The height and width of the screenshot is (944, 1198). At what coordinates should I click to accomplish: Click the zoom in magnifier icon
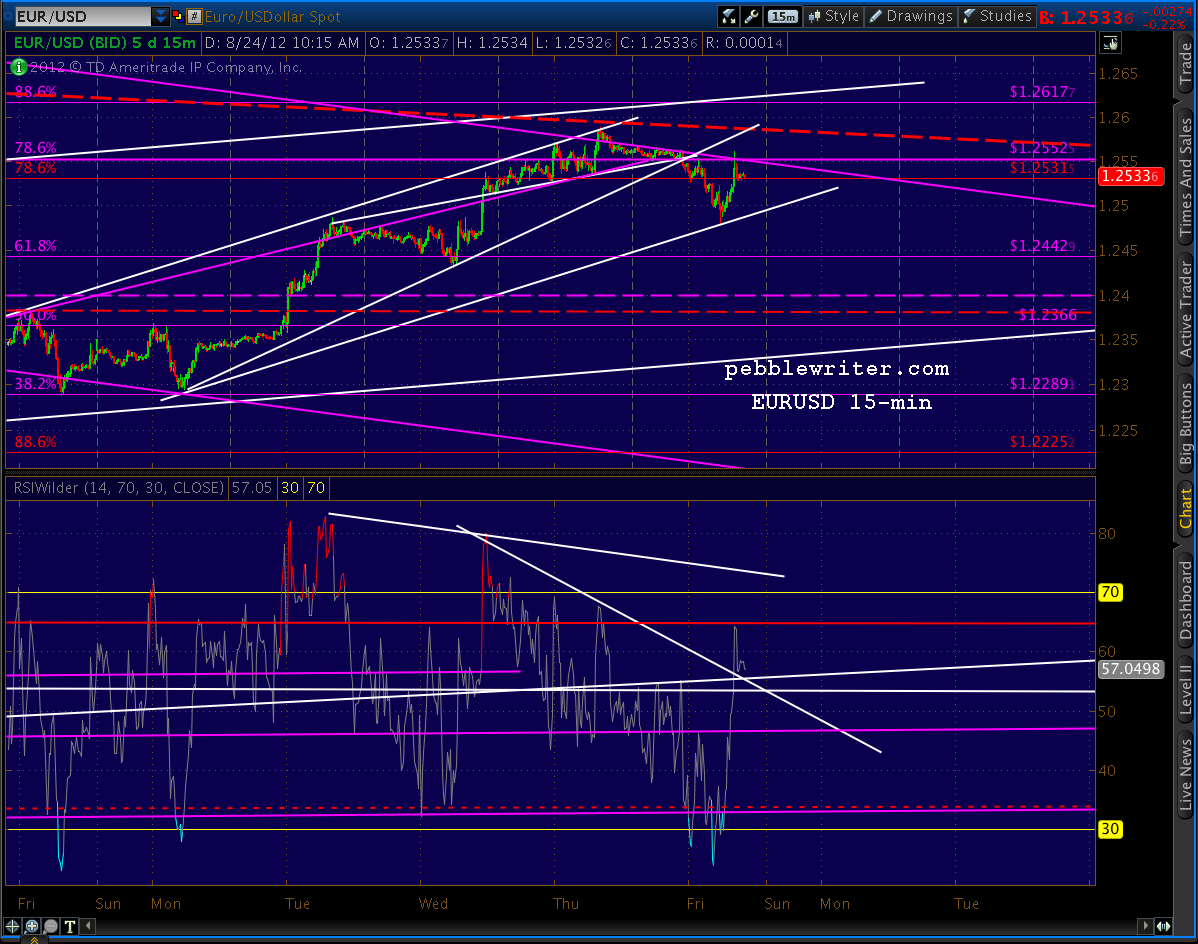(31, 926)
